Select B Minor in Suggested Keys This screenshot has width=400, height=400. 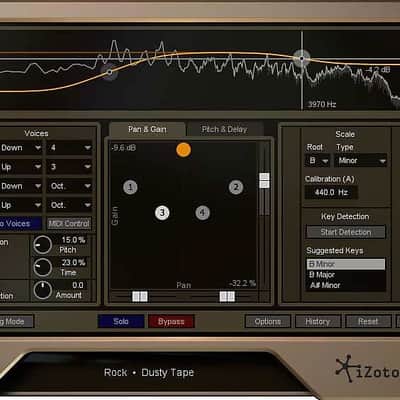click(346, 264)
